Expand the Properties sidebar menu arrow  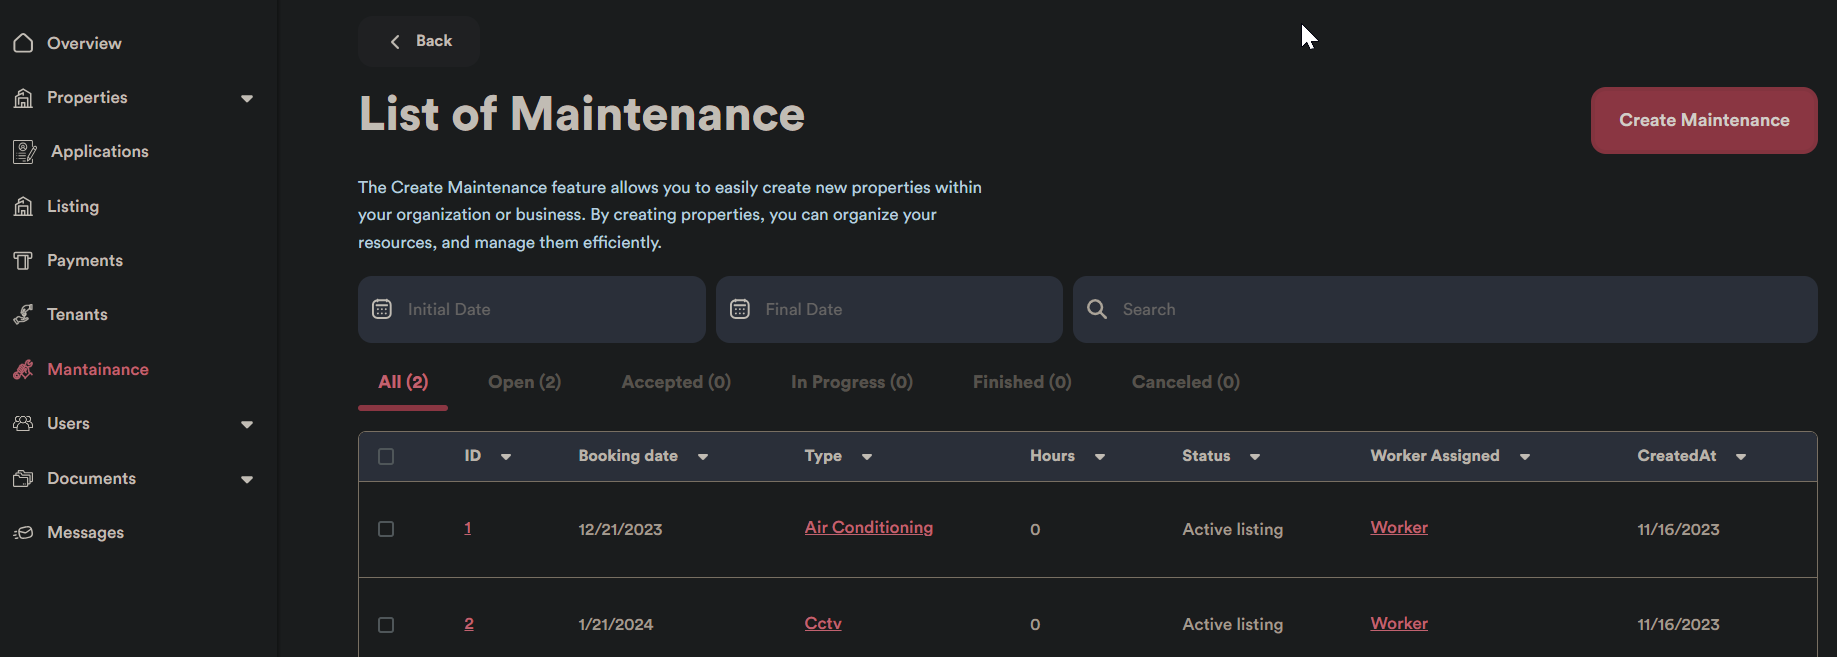coord(247,98)
